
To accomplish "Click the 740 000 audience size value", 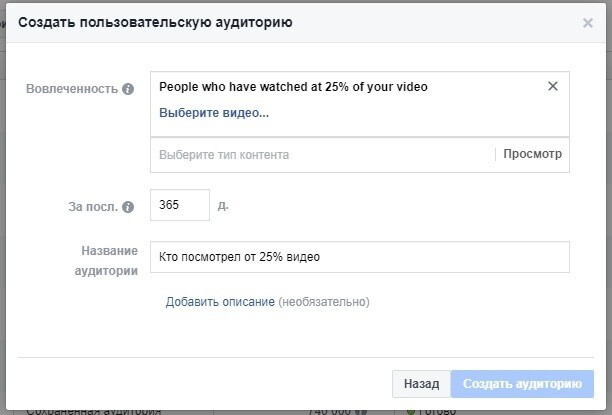I will (332, 409).
